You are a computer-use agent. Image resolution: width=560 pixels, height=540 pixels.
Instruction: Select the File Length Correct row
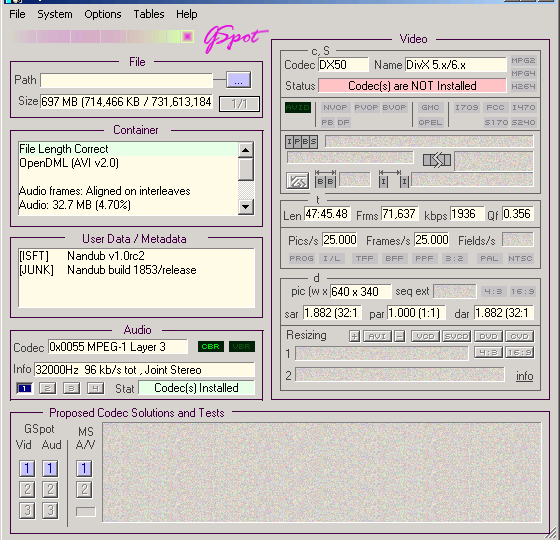pyautogui.click(x=128, y=149)
